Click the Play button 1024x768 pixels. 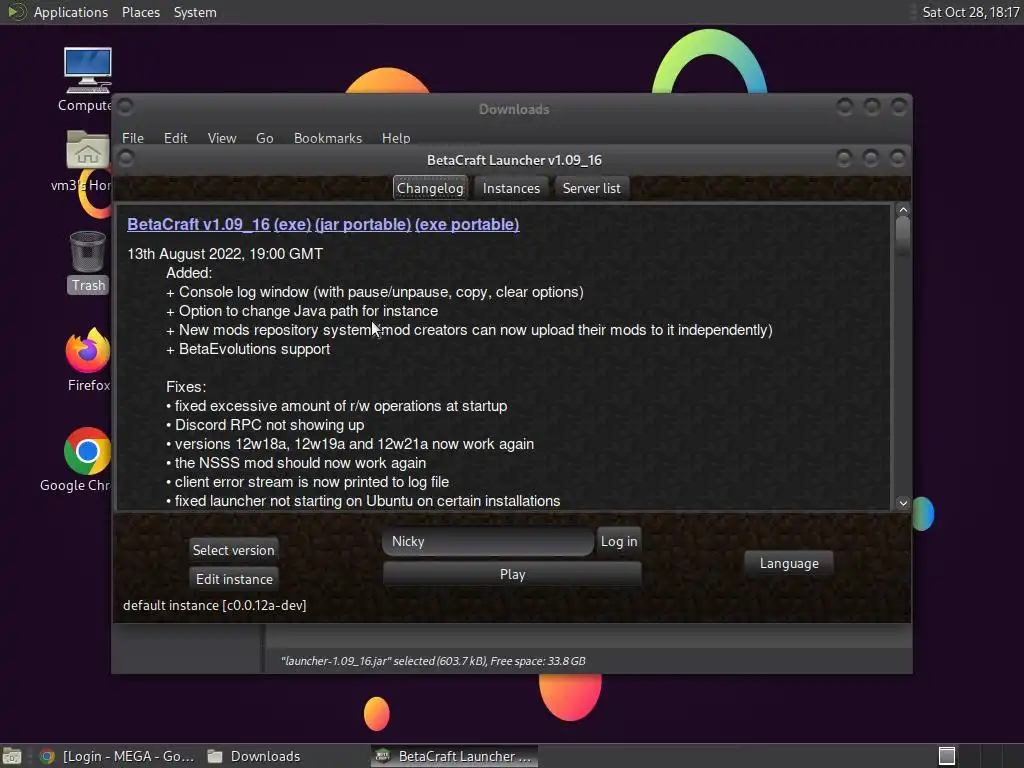pos(512,574)
